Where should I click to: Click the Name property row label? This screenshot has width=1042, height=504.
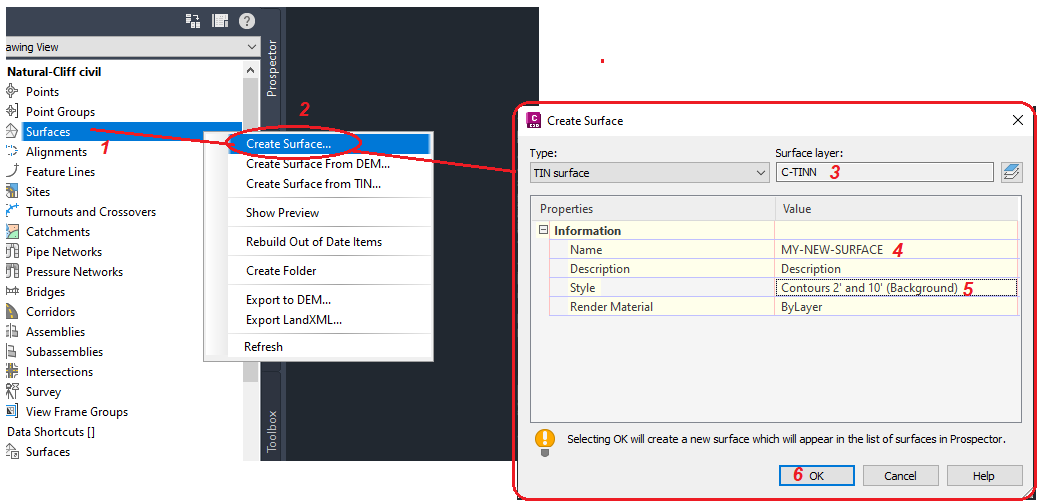pos(585,250)
